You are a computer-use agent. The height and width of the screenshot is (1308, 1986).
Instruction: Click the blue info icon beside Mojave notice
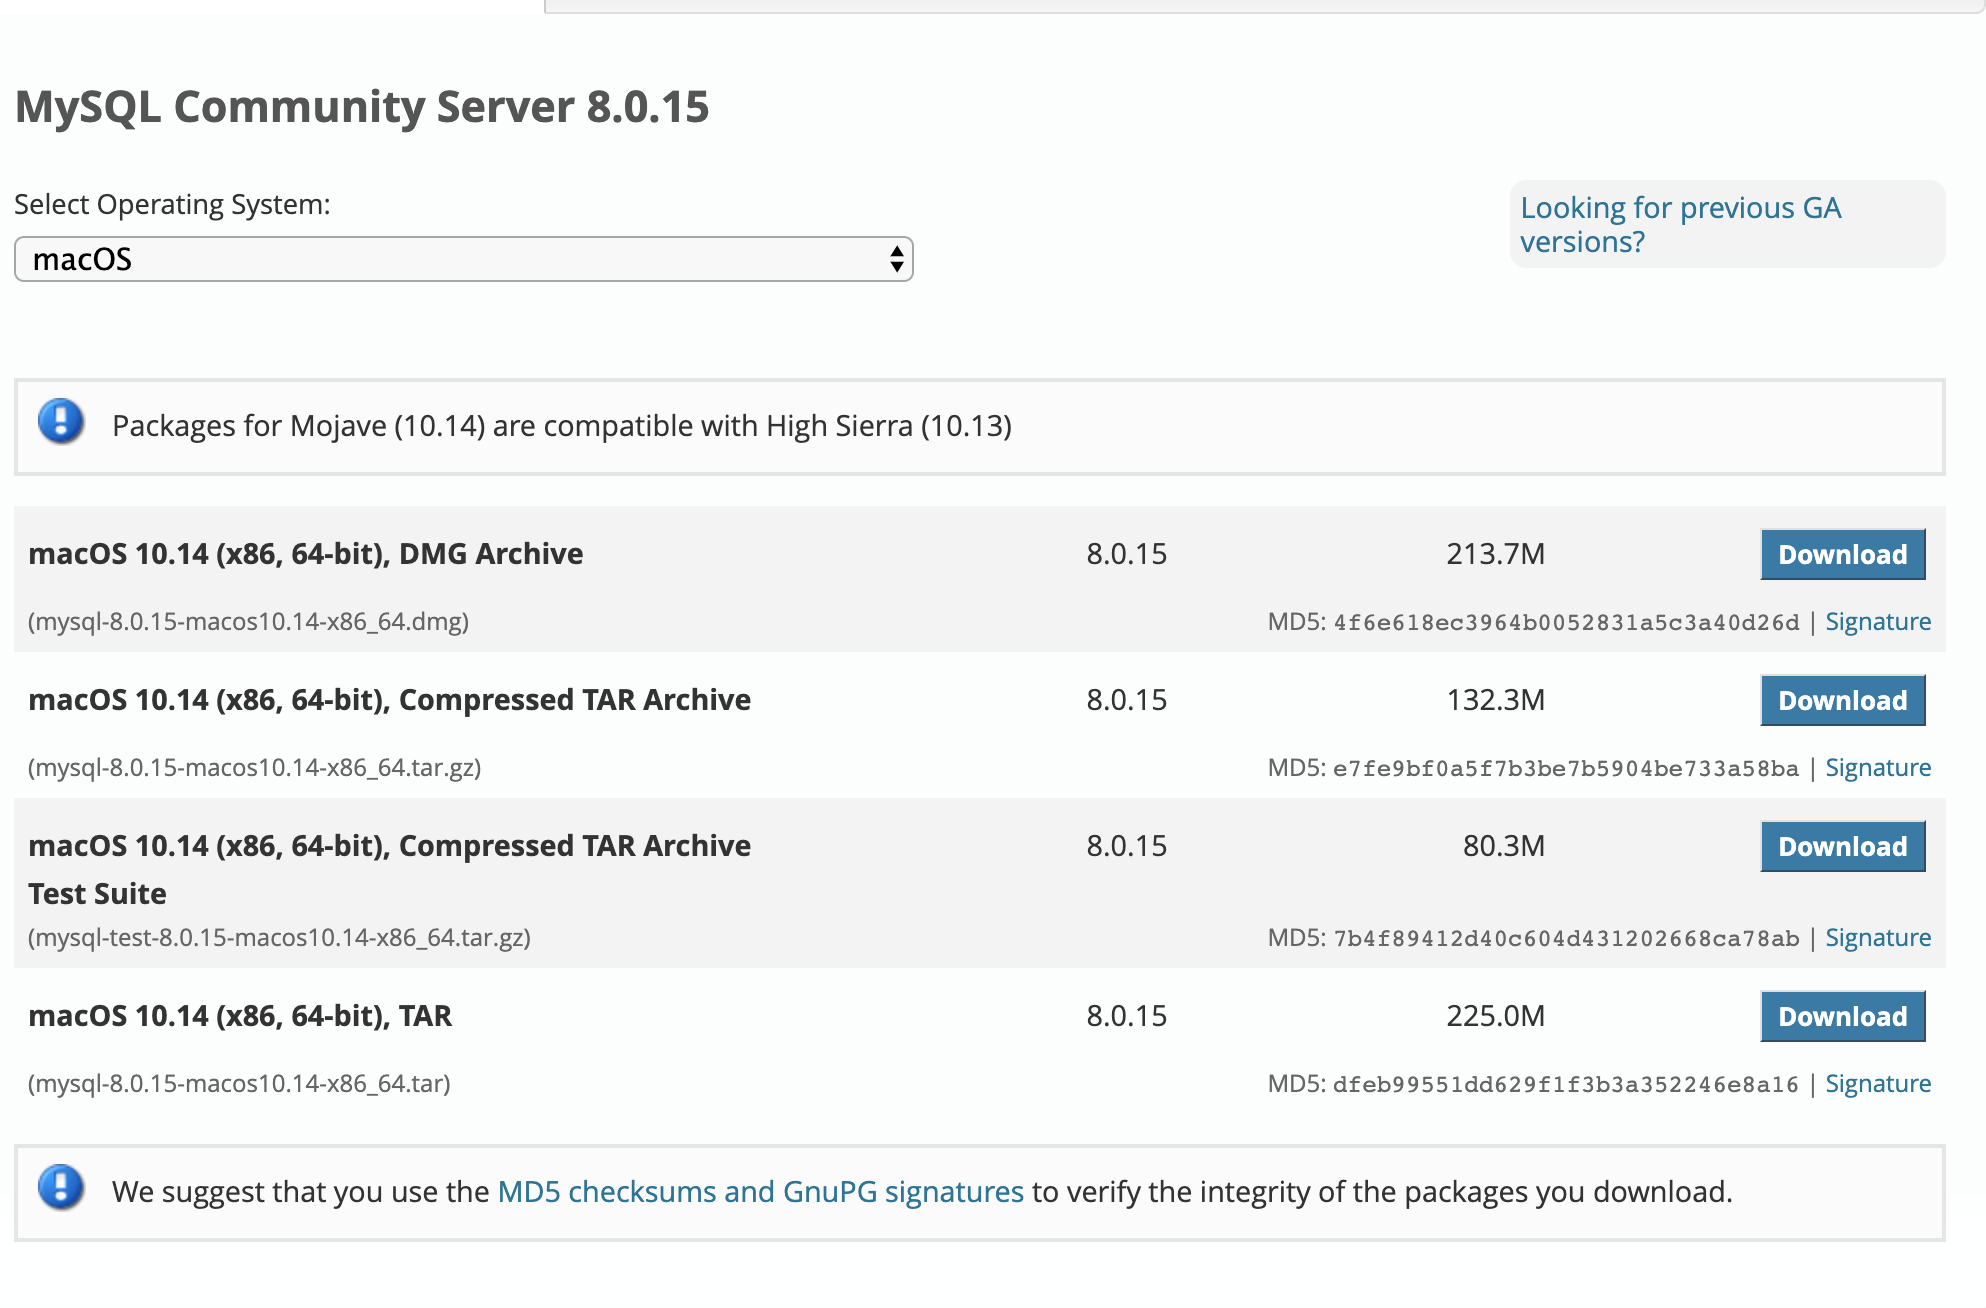coord(61,422)
